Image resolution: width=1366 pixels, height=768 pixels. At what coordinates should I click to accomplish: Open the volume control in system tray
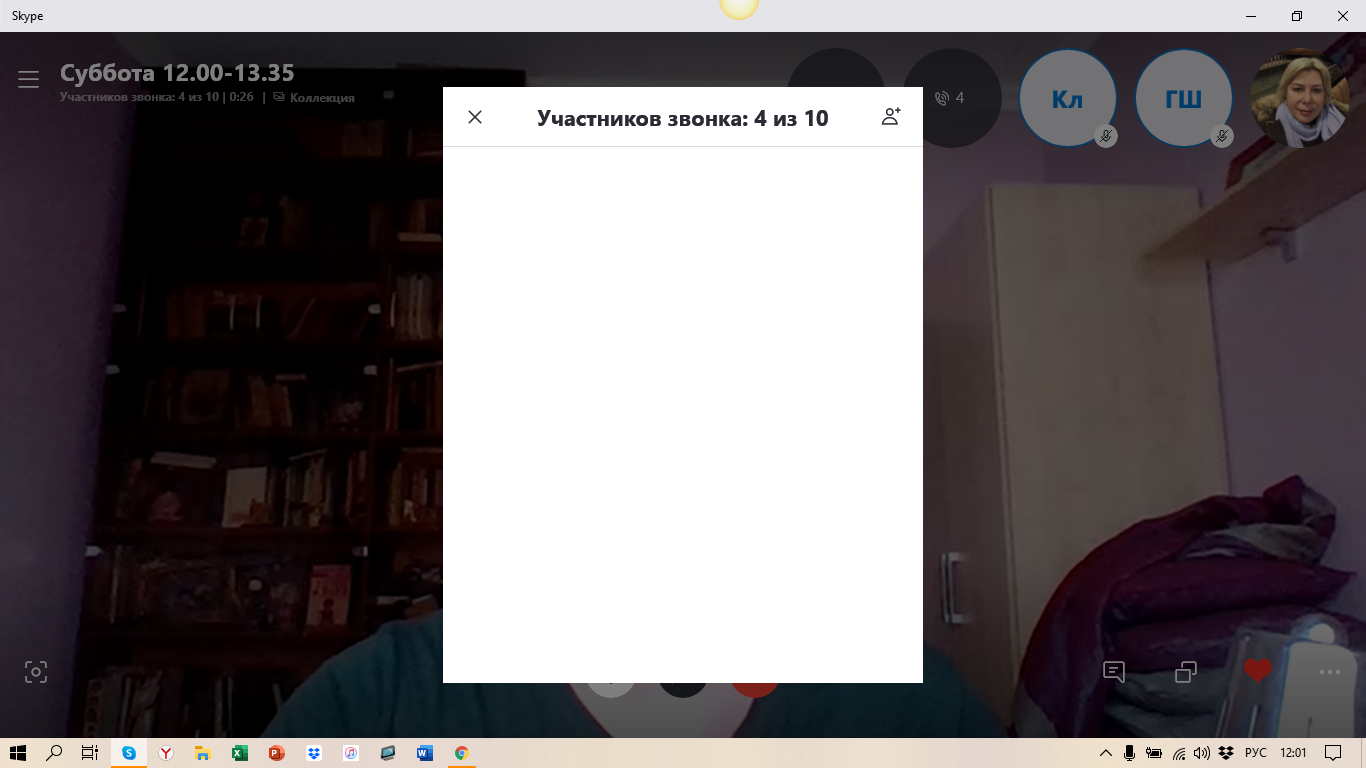pos(1202,753)
